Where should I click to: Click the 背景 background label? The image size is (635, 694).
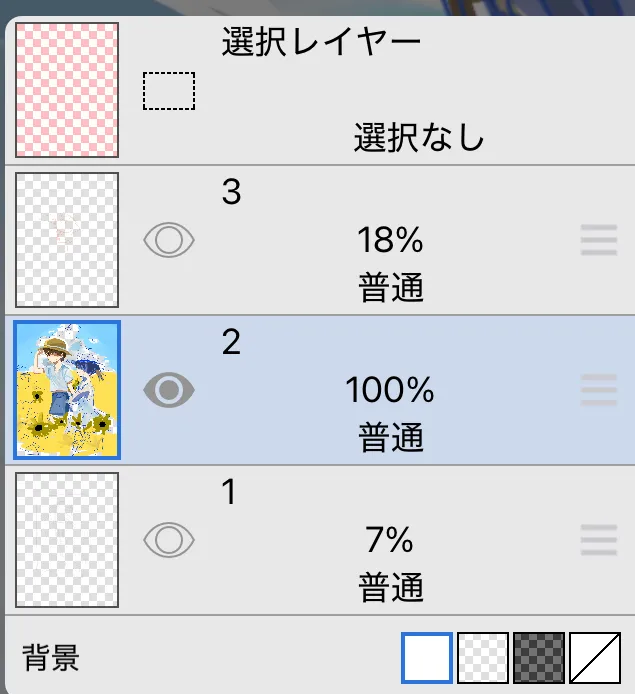pyautogui.click(x=51, y=658)
